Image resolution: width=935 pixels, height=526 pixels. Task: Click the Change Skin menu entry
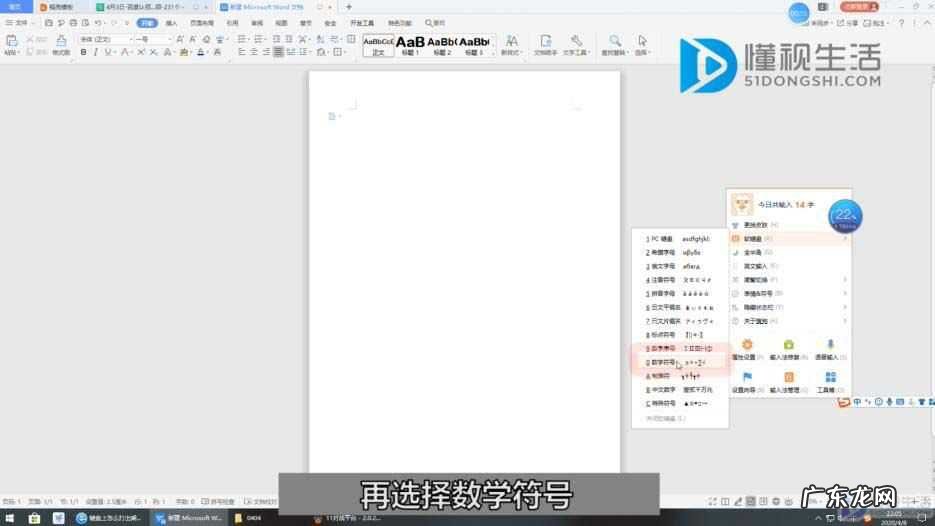[x=788, y=225]
